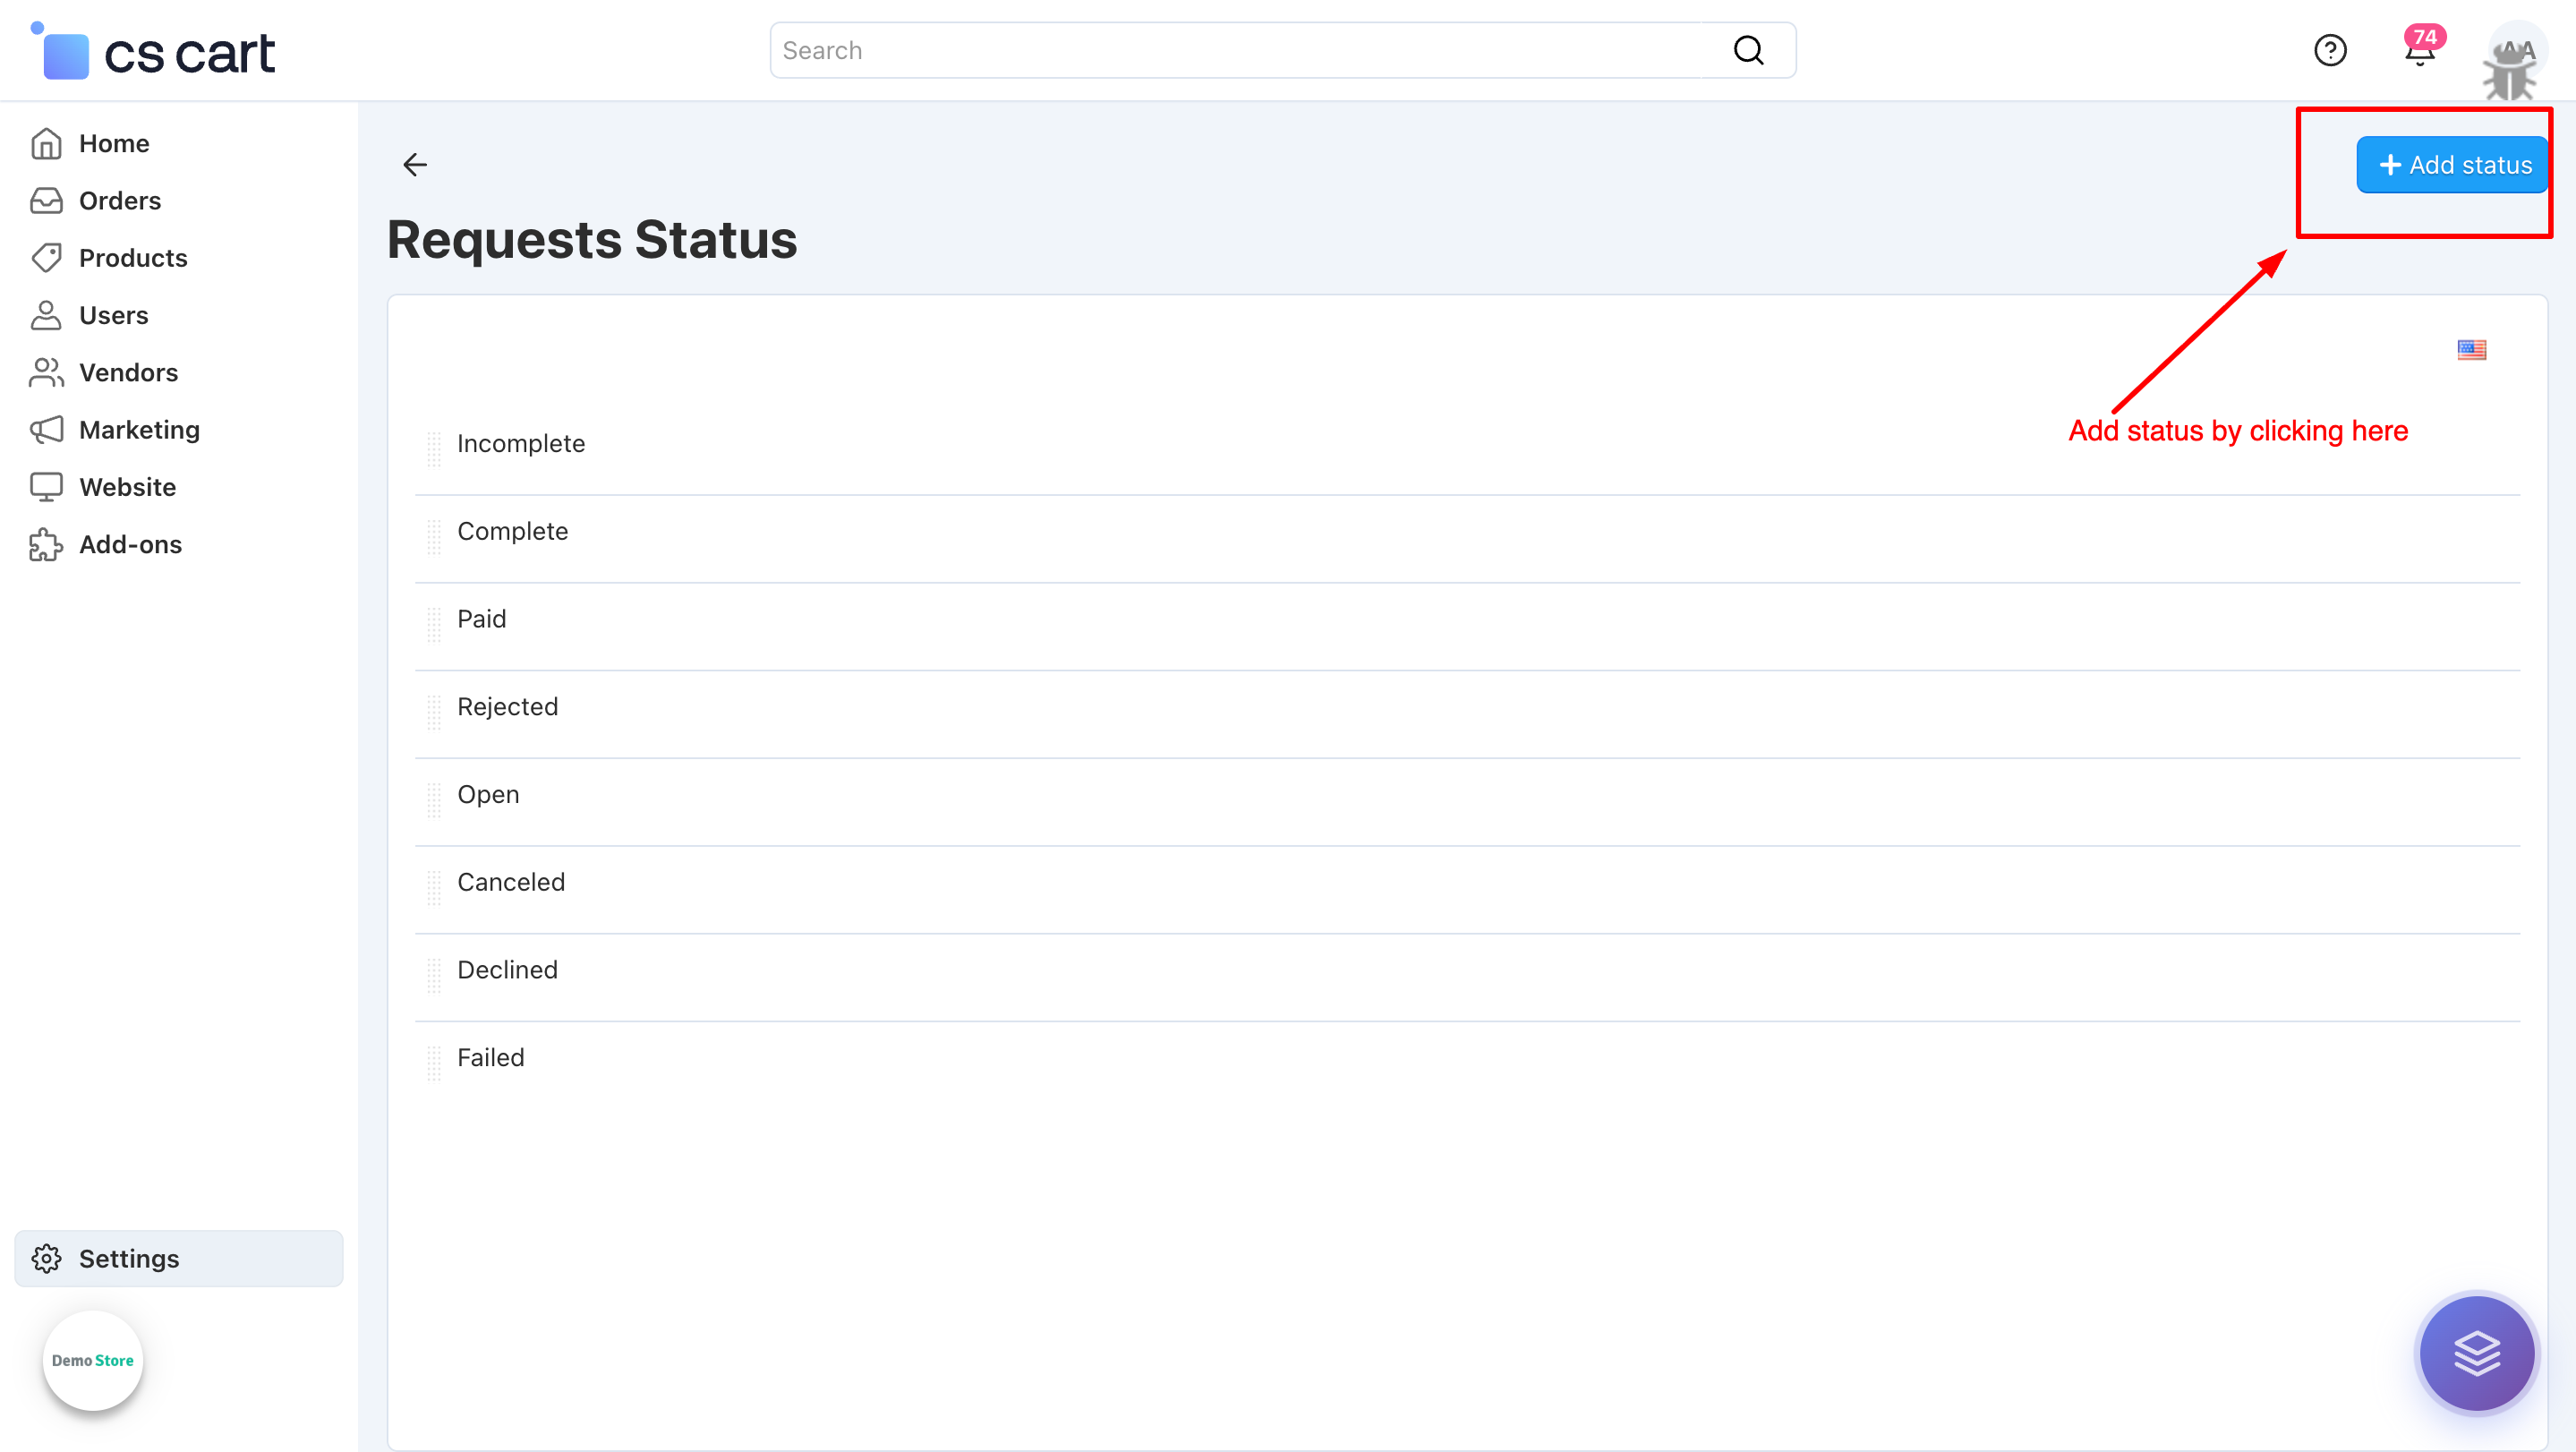2576x1452 pixels.
Task: Open the Add-ons sidebar menu
Action: (x=130, y=545)
